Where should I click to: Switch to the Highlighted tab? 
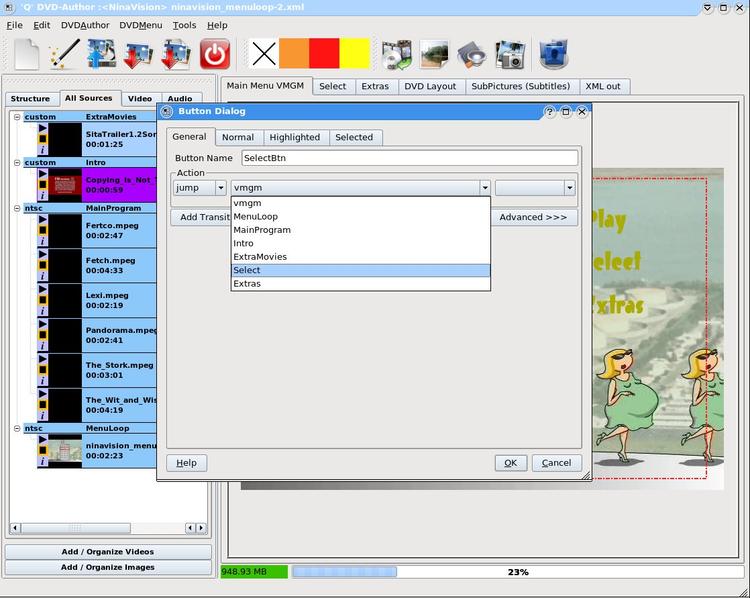point(295,137)
